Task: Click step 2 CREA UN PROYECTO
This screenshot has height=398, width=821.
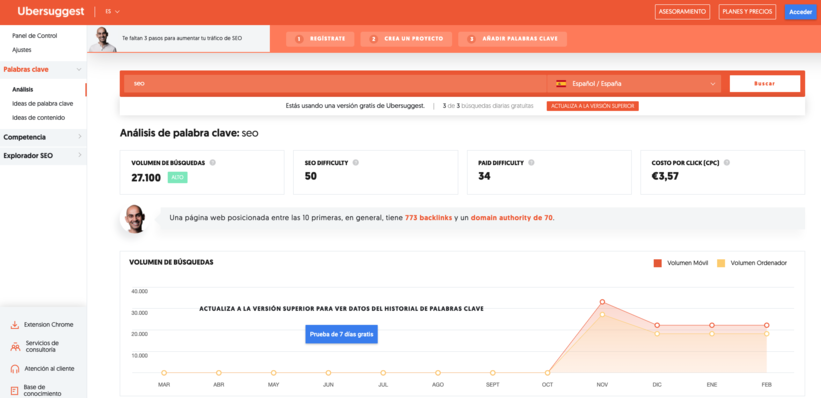Action: (x=406, y=39)
